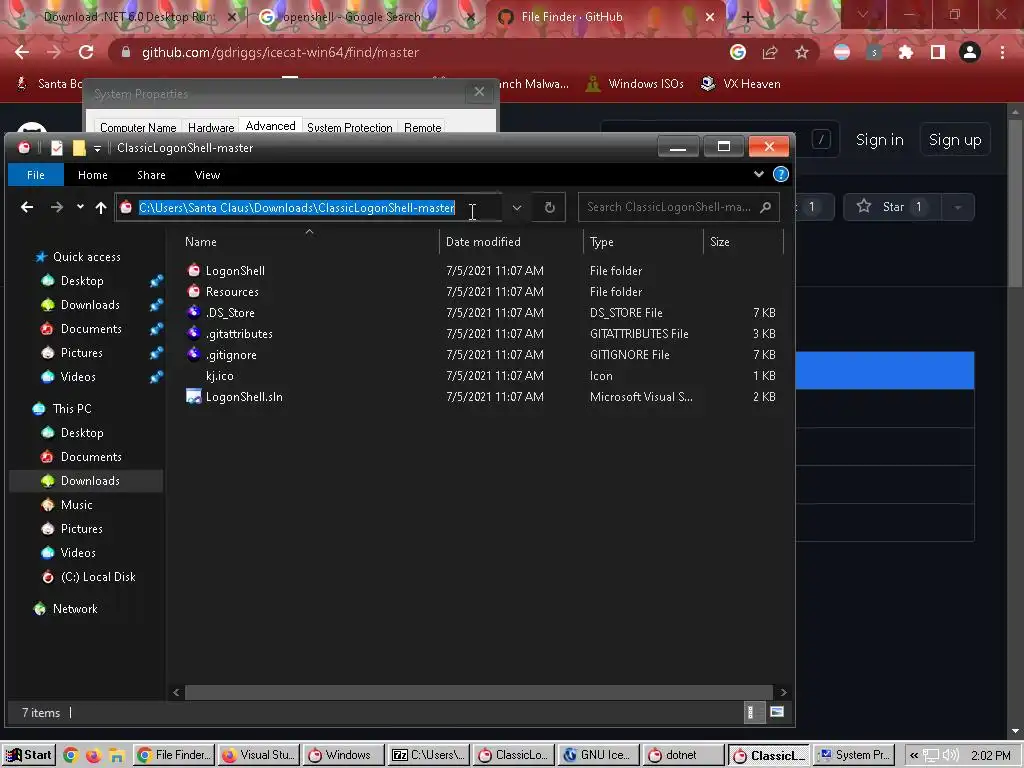Bookmark this page with star icon
The width and height of the screenshot is (1024, 768).
click(802, 52)
